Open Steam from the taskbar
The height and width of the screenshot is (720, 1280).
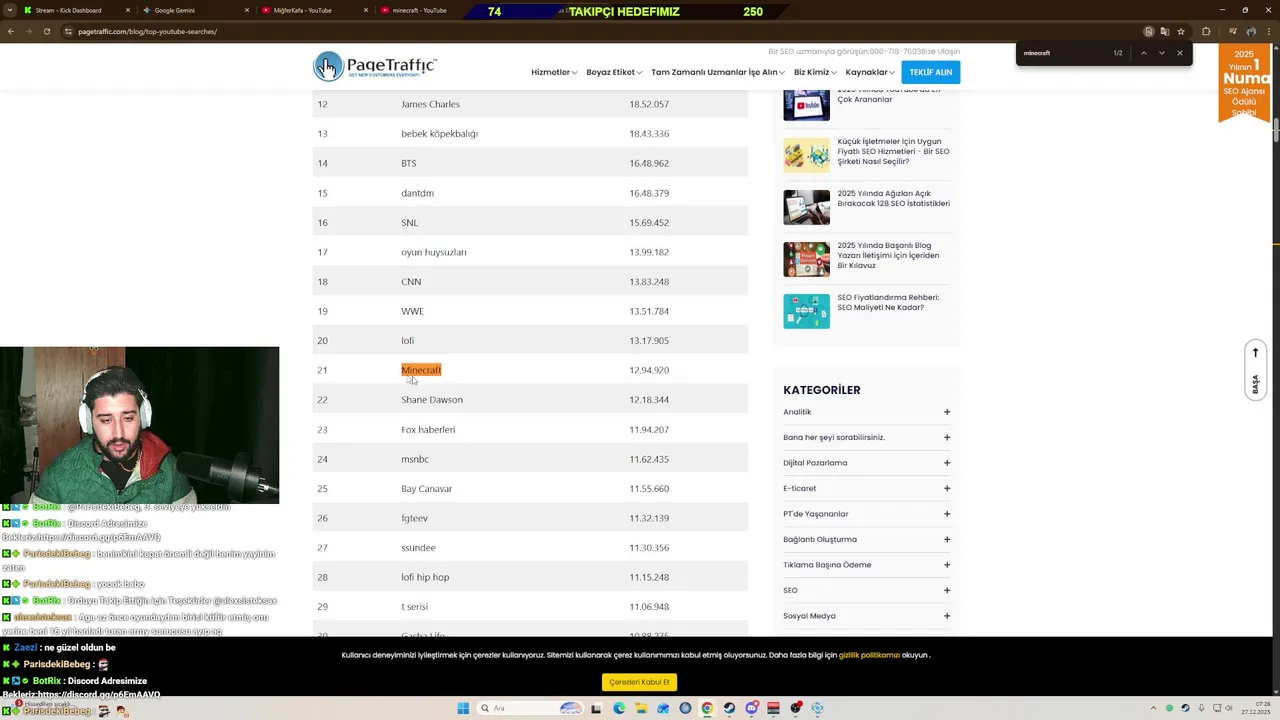click(x=729, y=708)
